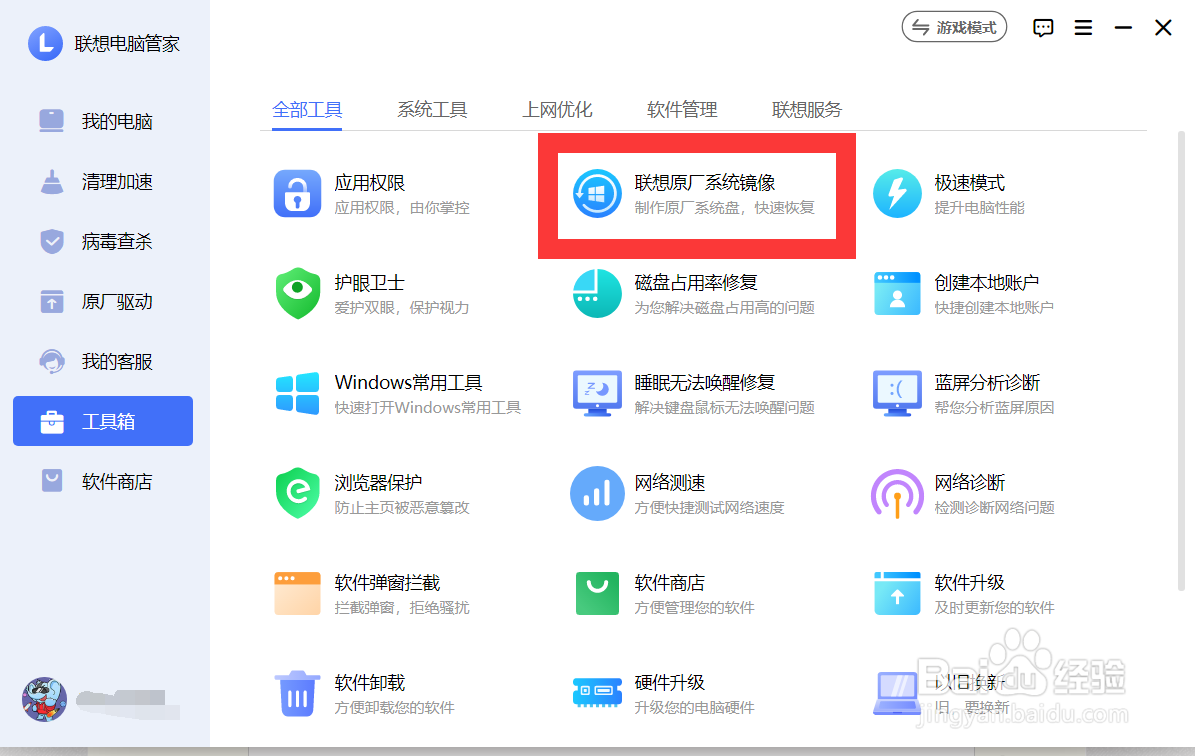Click the user avatar picture
Viewport: 1195px width, 756px height.
pos(44,700)
